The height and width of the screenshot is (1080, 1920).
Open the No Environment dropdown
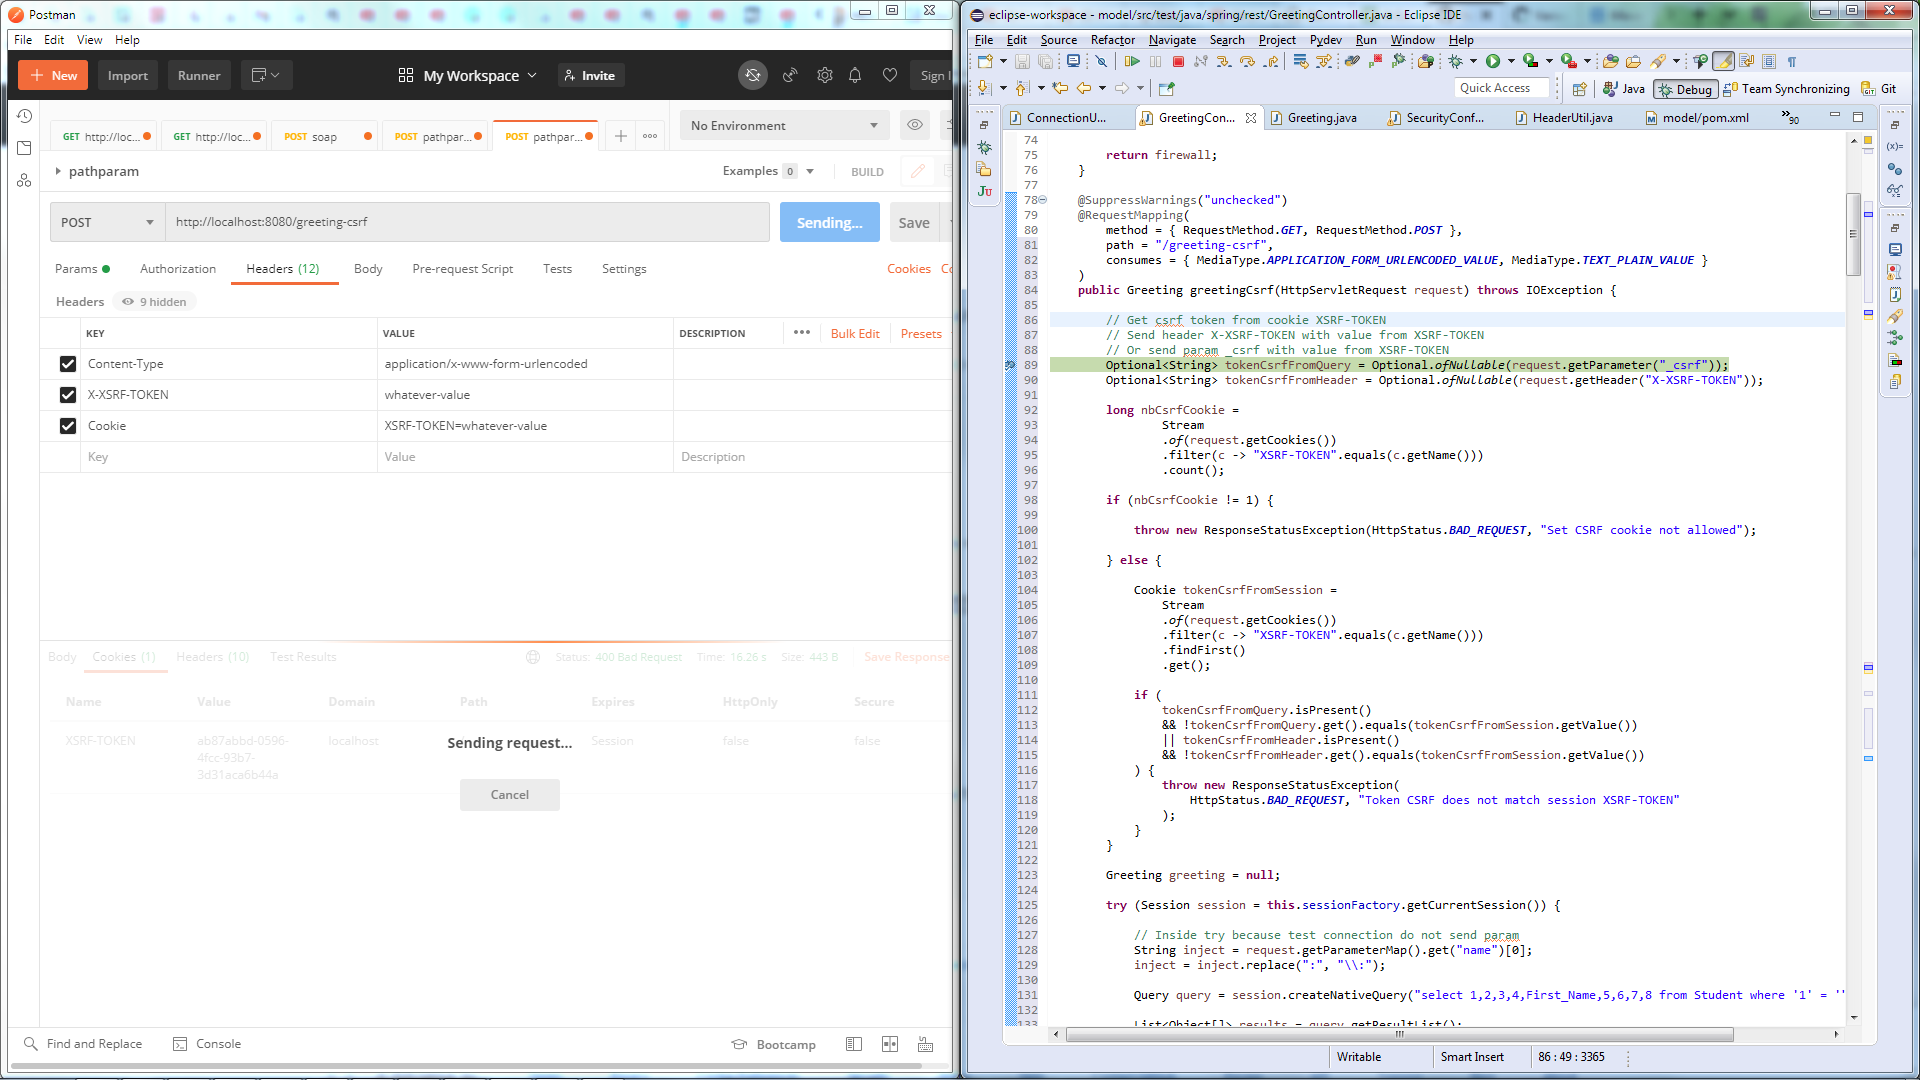(x=783, y=125)
